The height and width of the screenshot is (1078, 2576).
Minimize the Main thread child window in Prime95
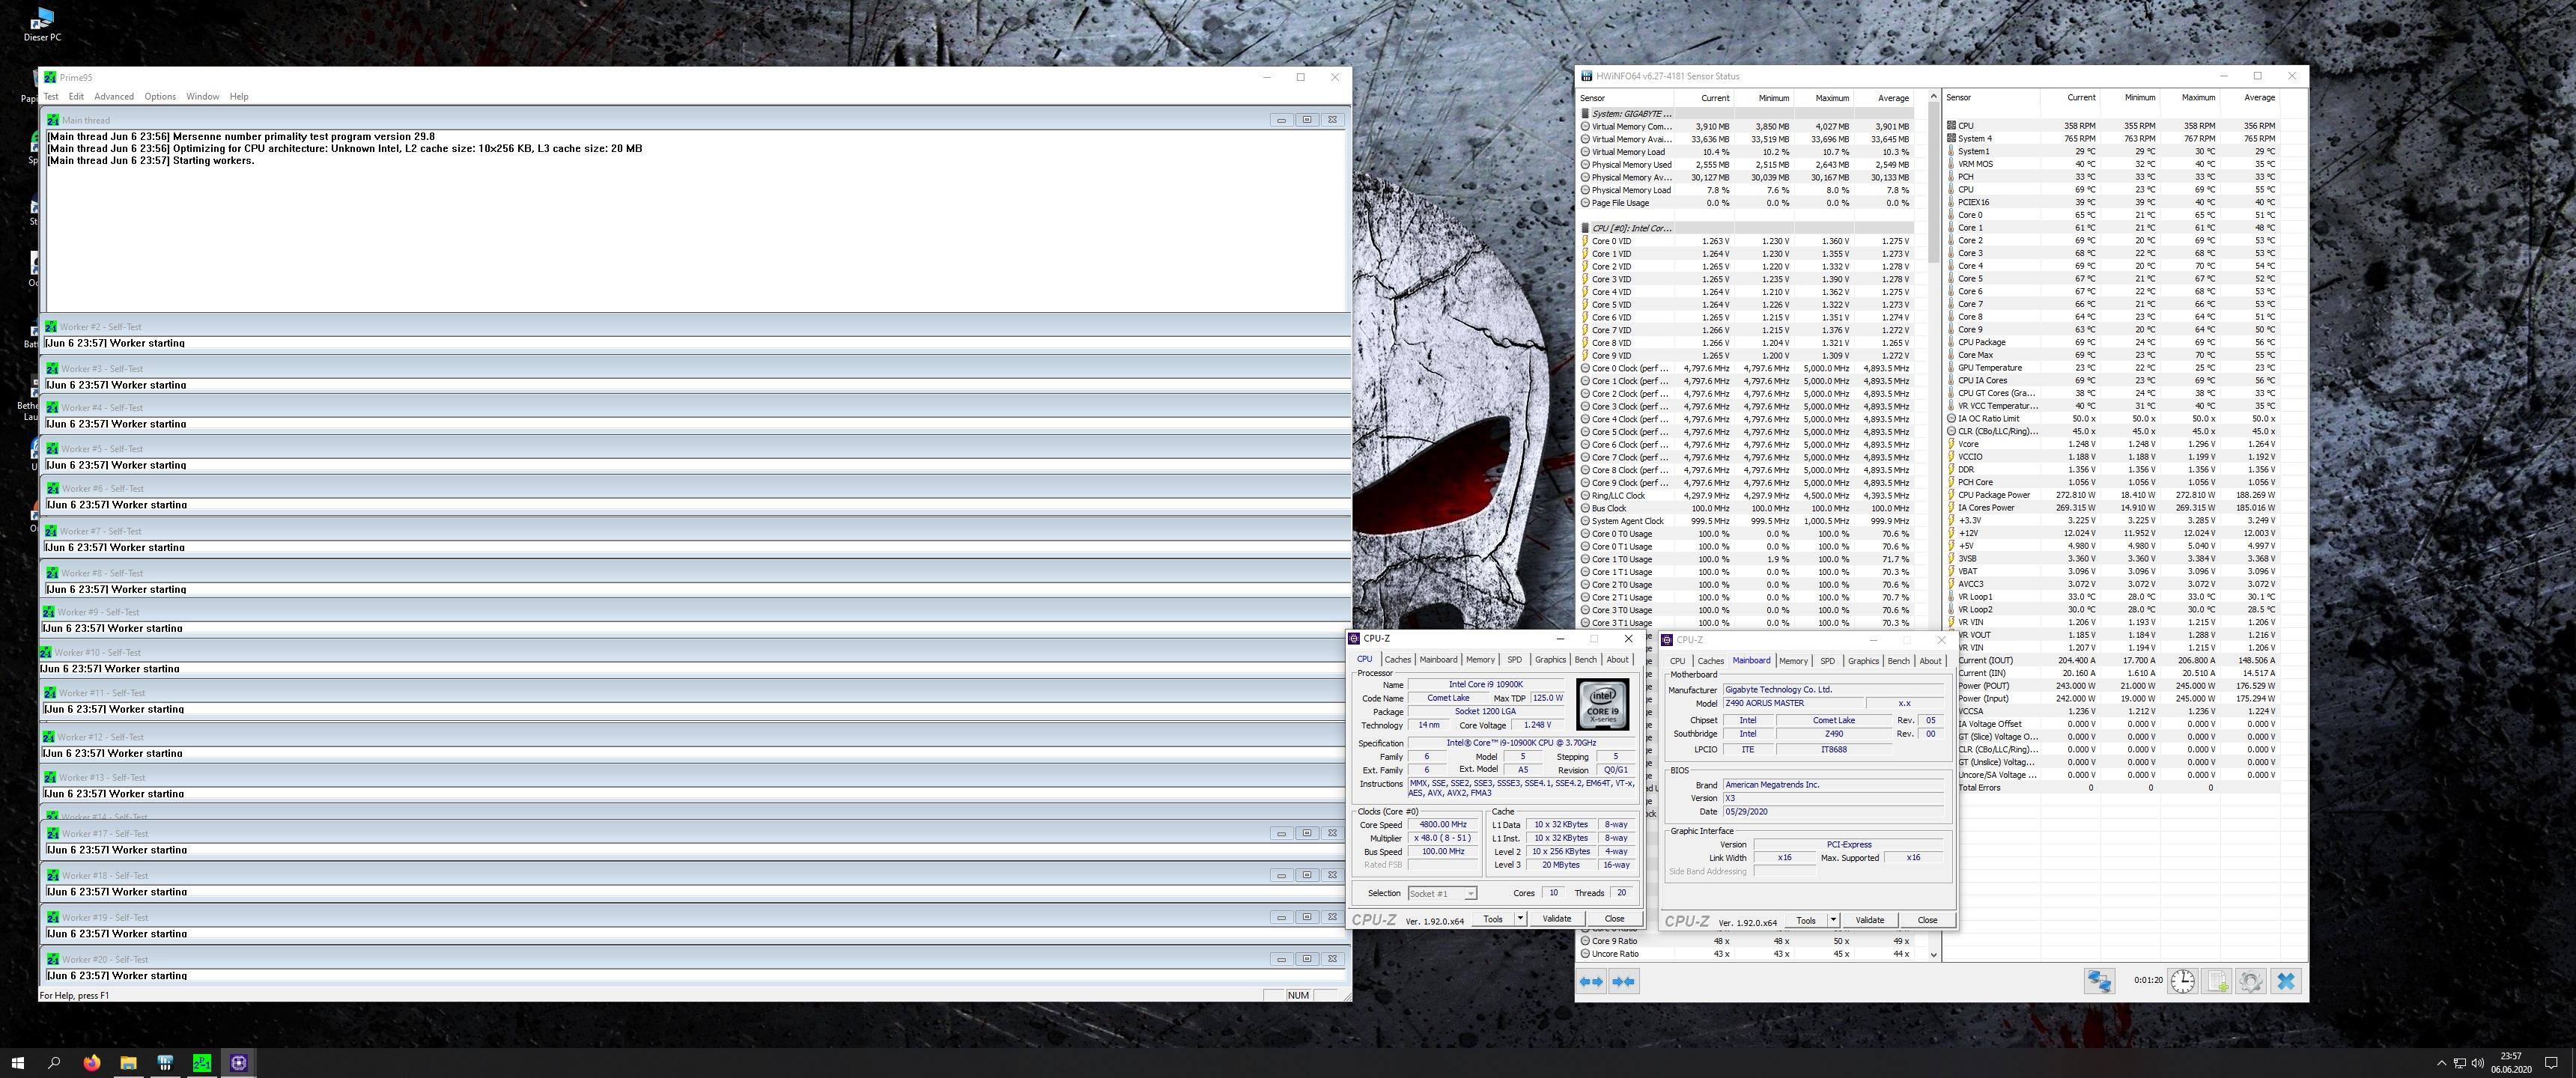(x=1281, y=120)
